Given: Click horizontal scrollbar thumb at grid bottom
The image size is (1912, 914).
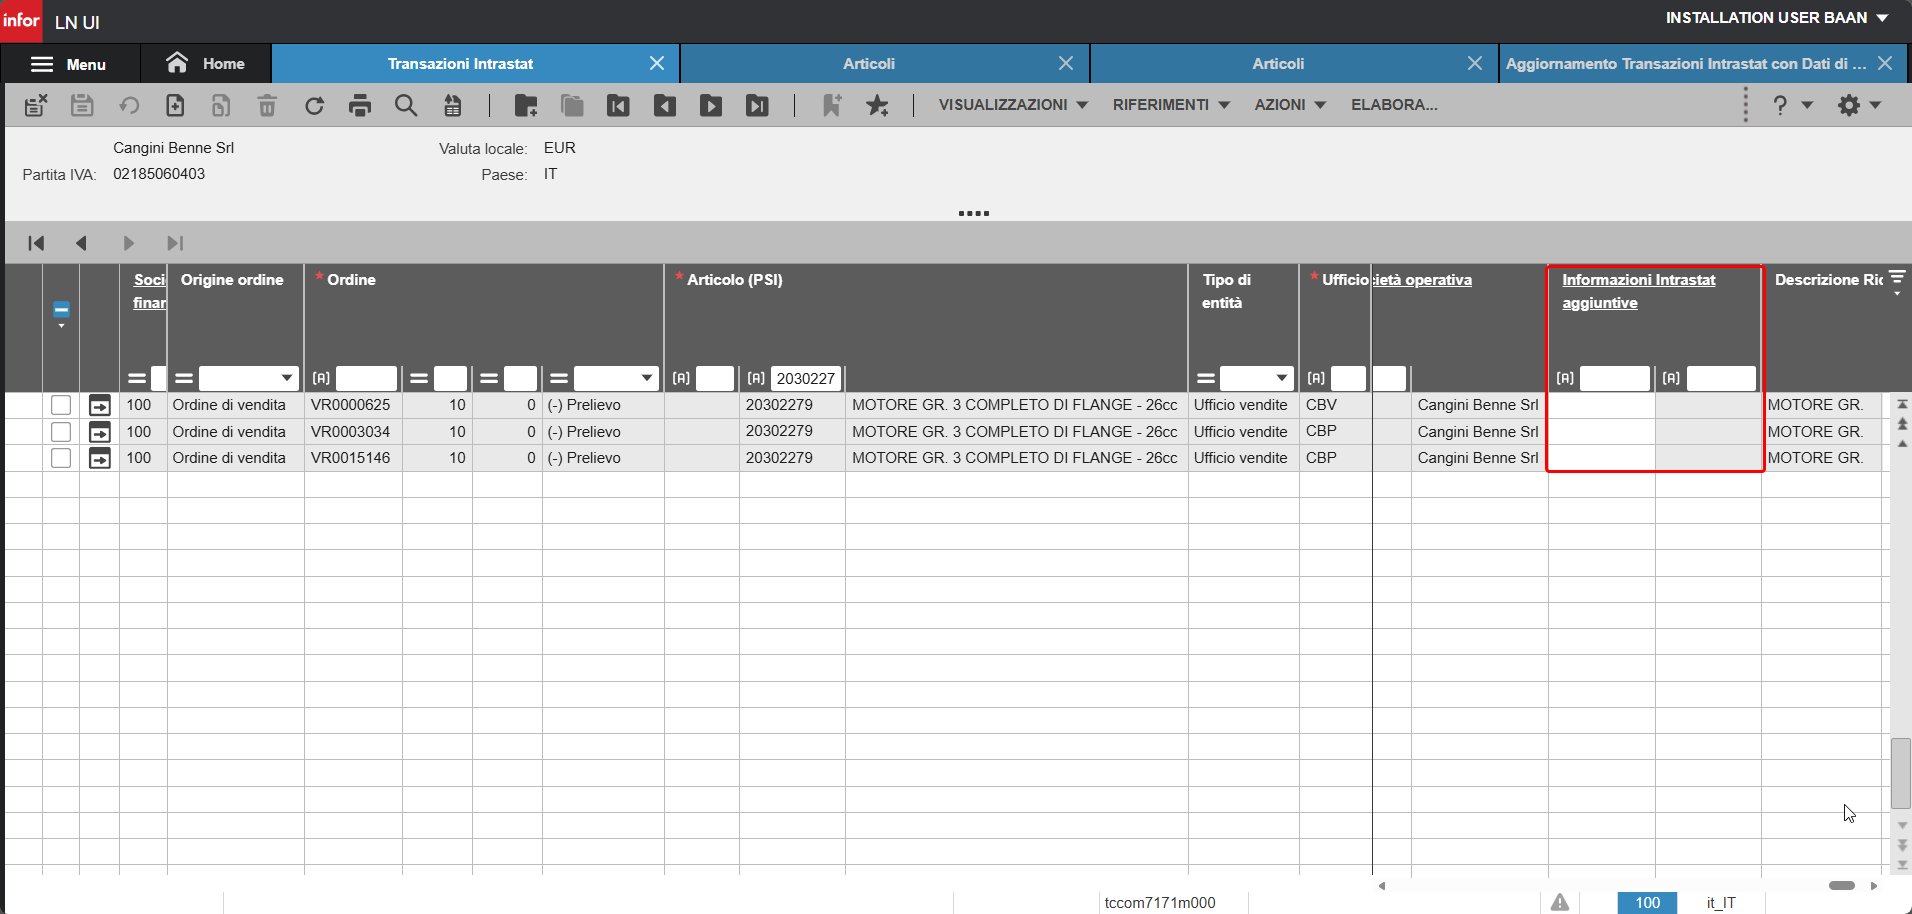Looking at the screenshot, I should 1842,886.
